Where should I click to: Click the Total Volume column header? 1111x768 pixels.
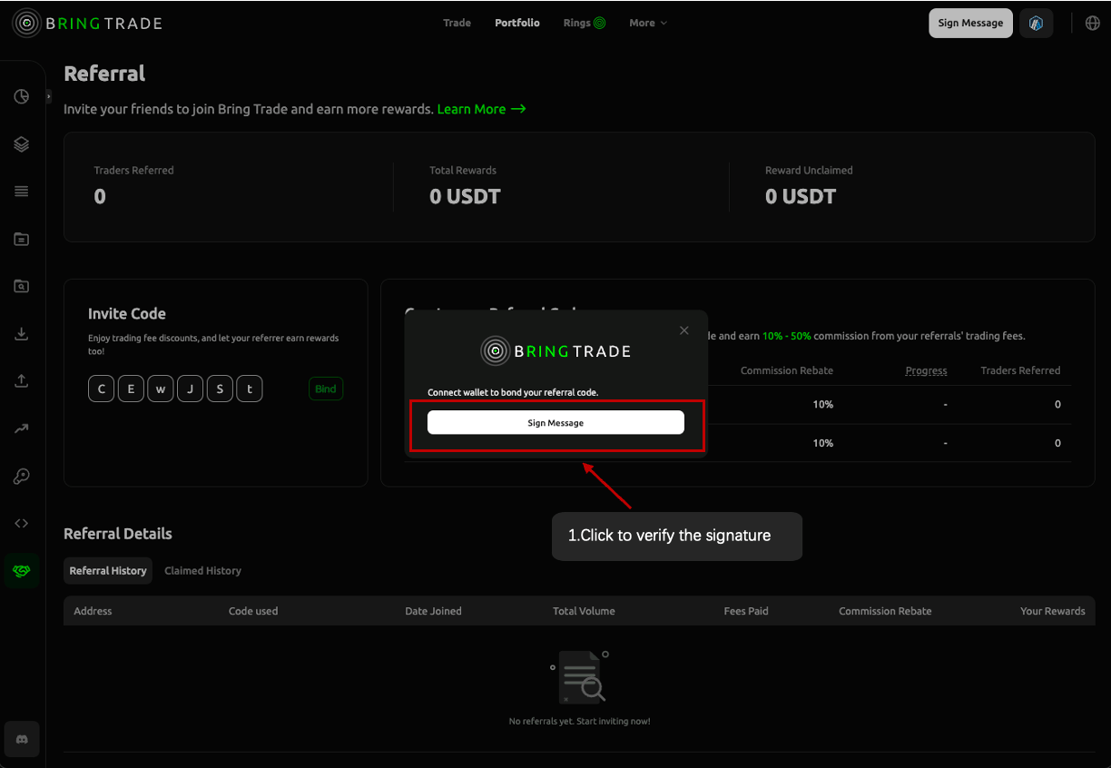pyautogui.click(x=584, y=611)
